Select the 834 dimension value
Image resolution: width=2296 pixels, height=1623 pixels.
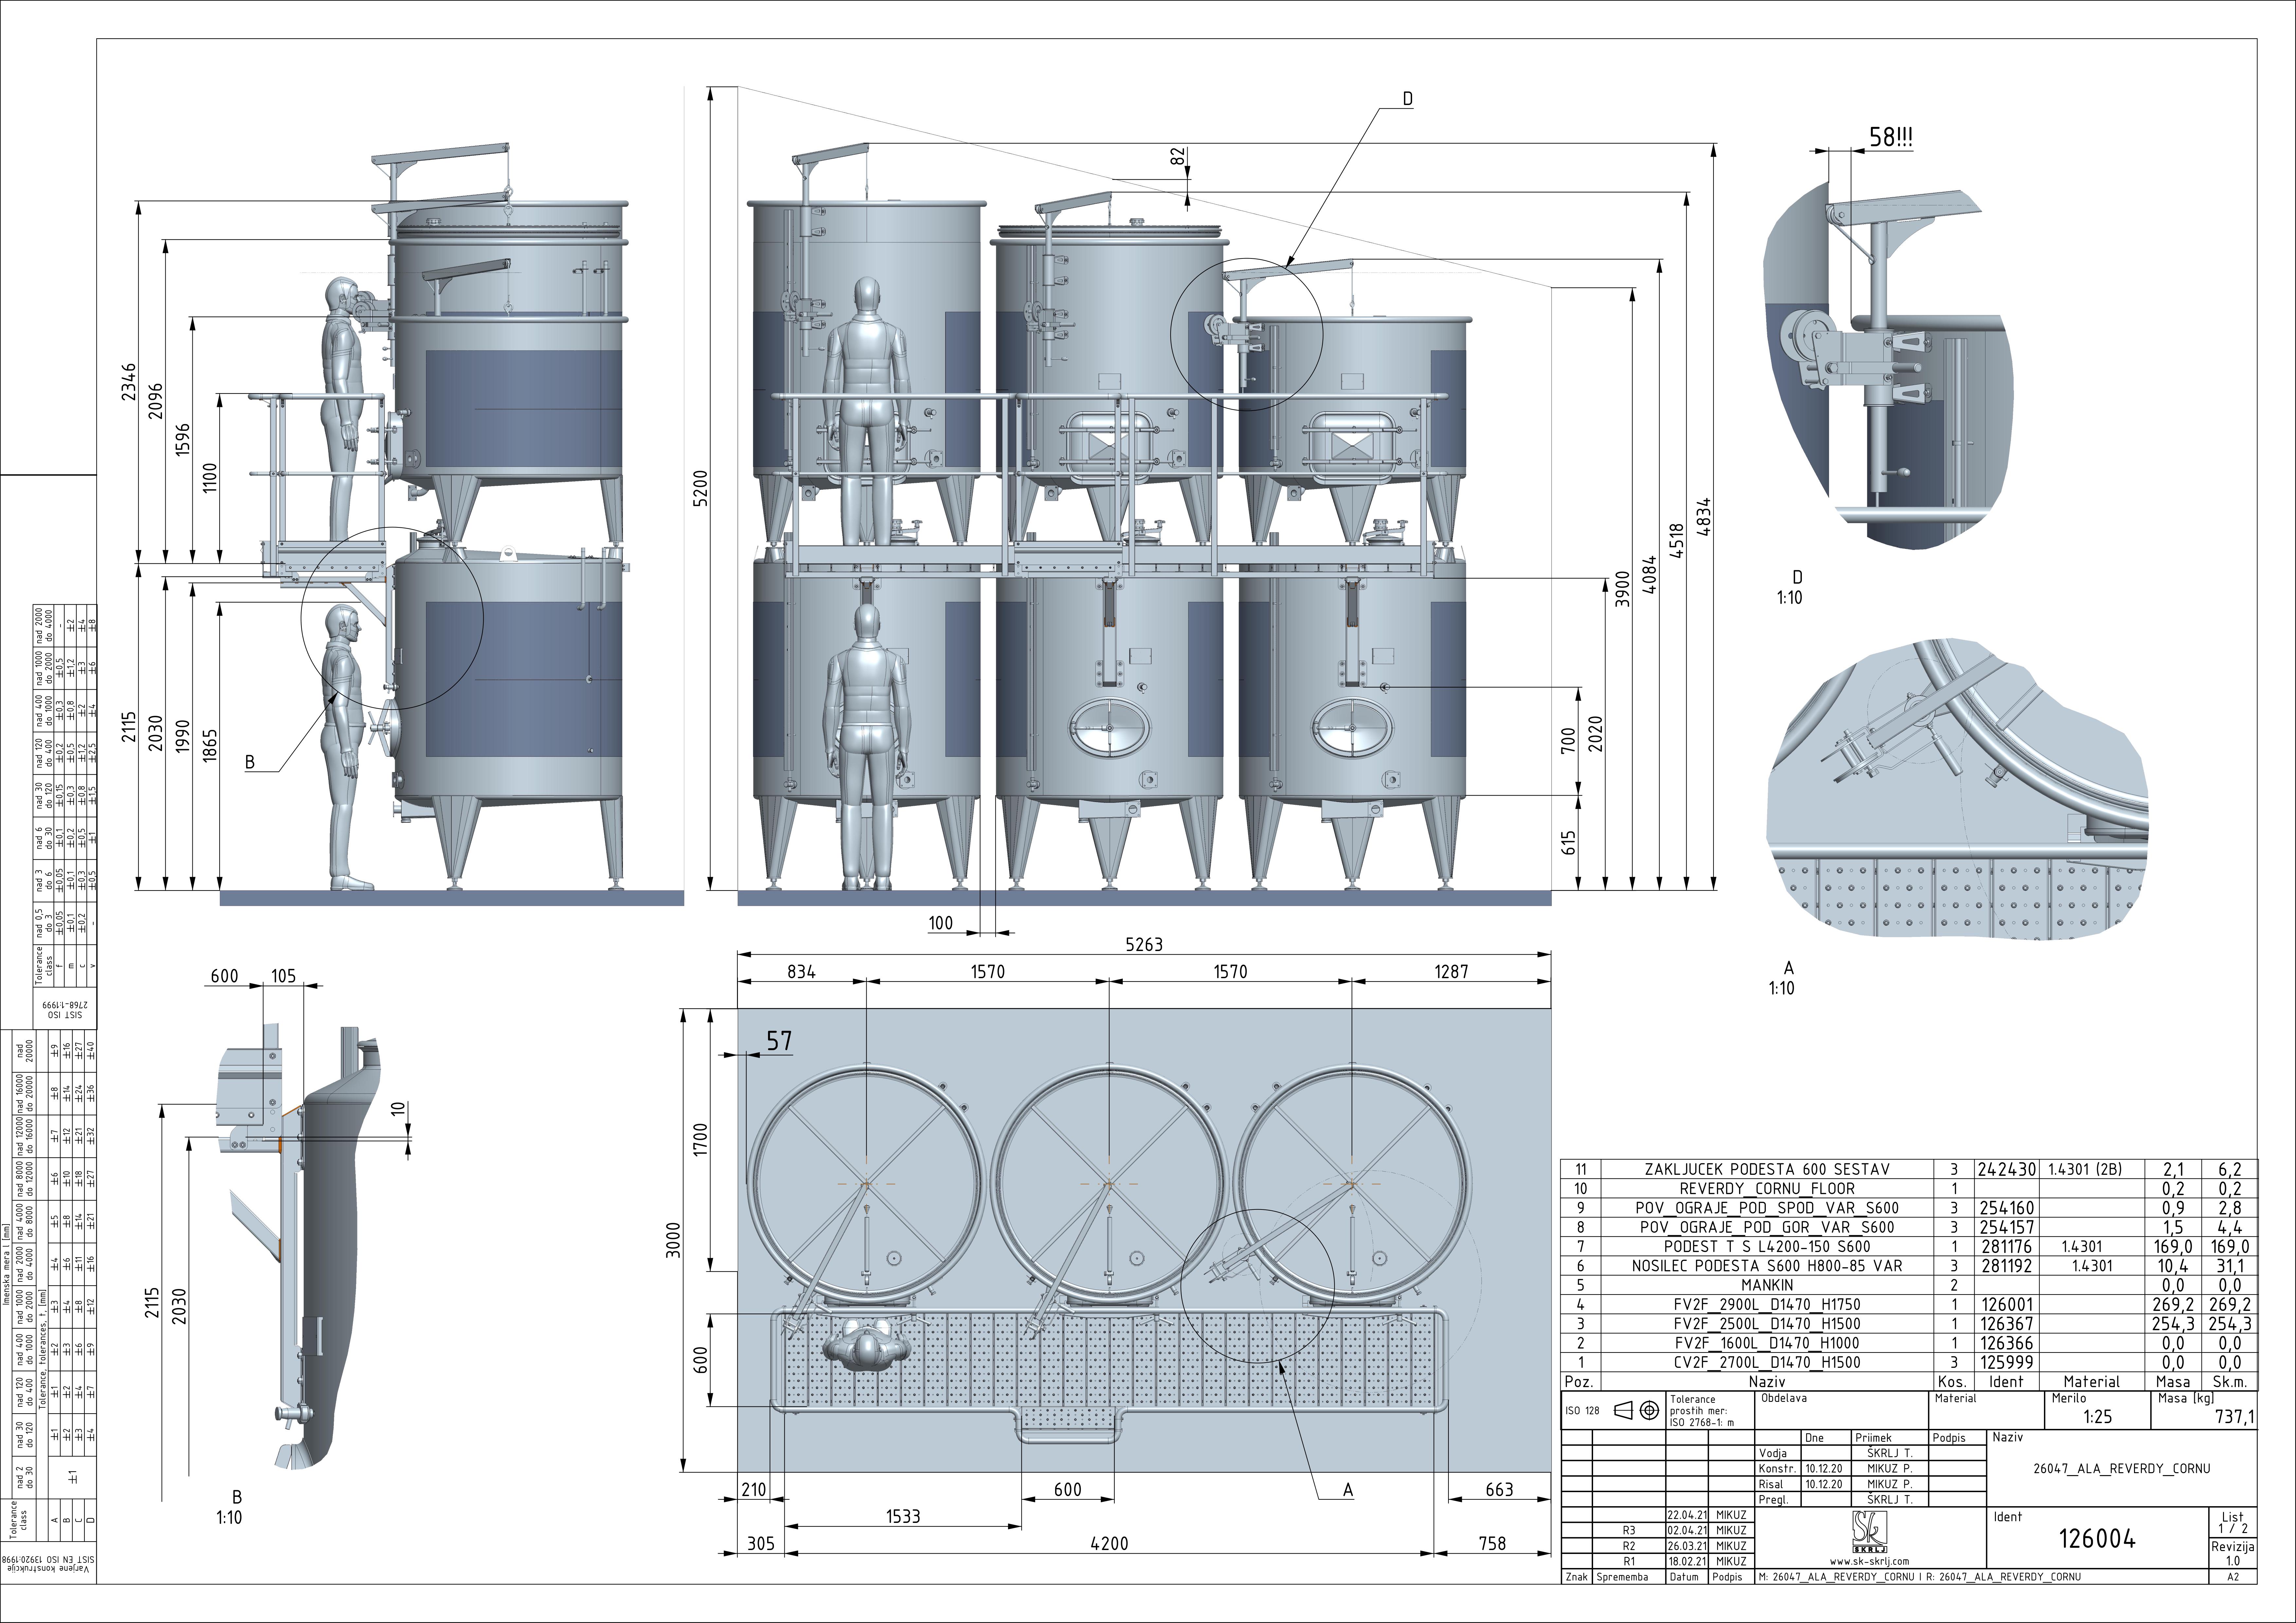(x=801, y=971)
